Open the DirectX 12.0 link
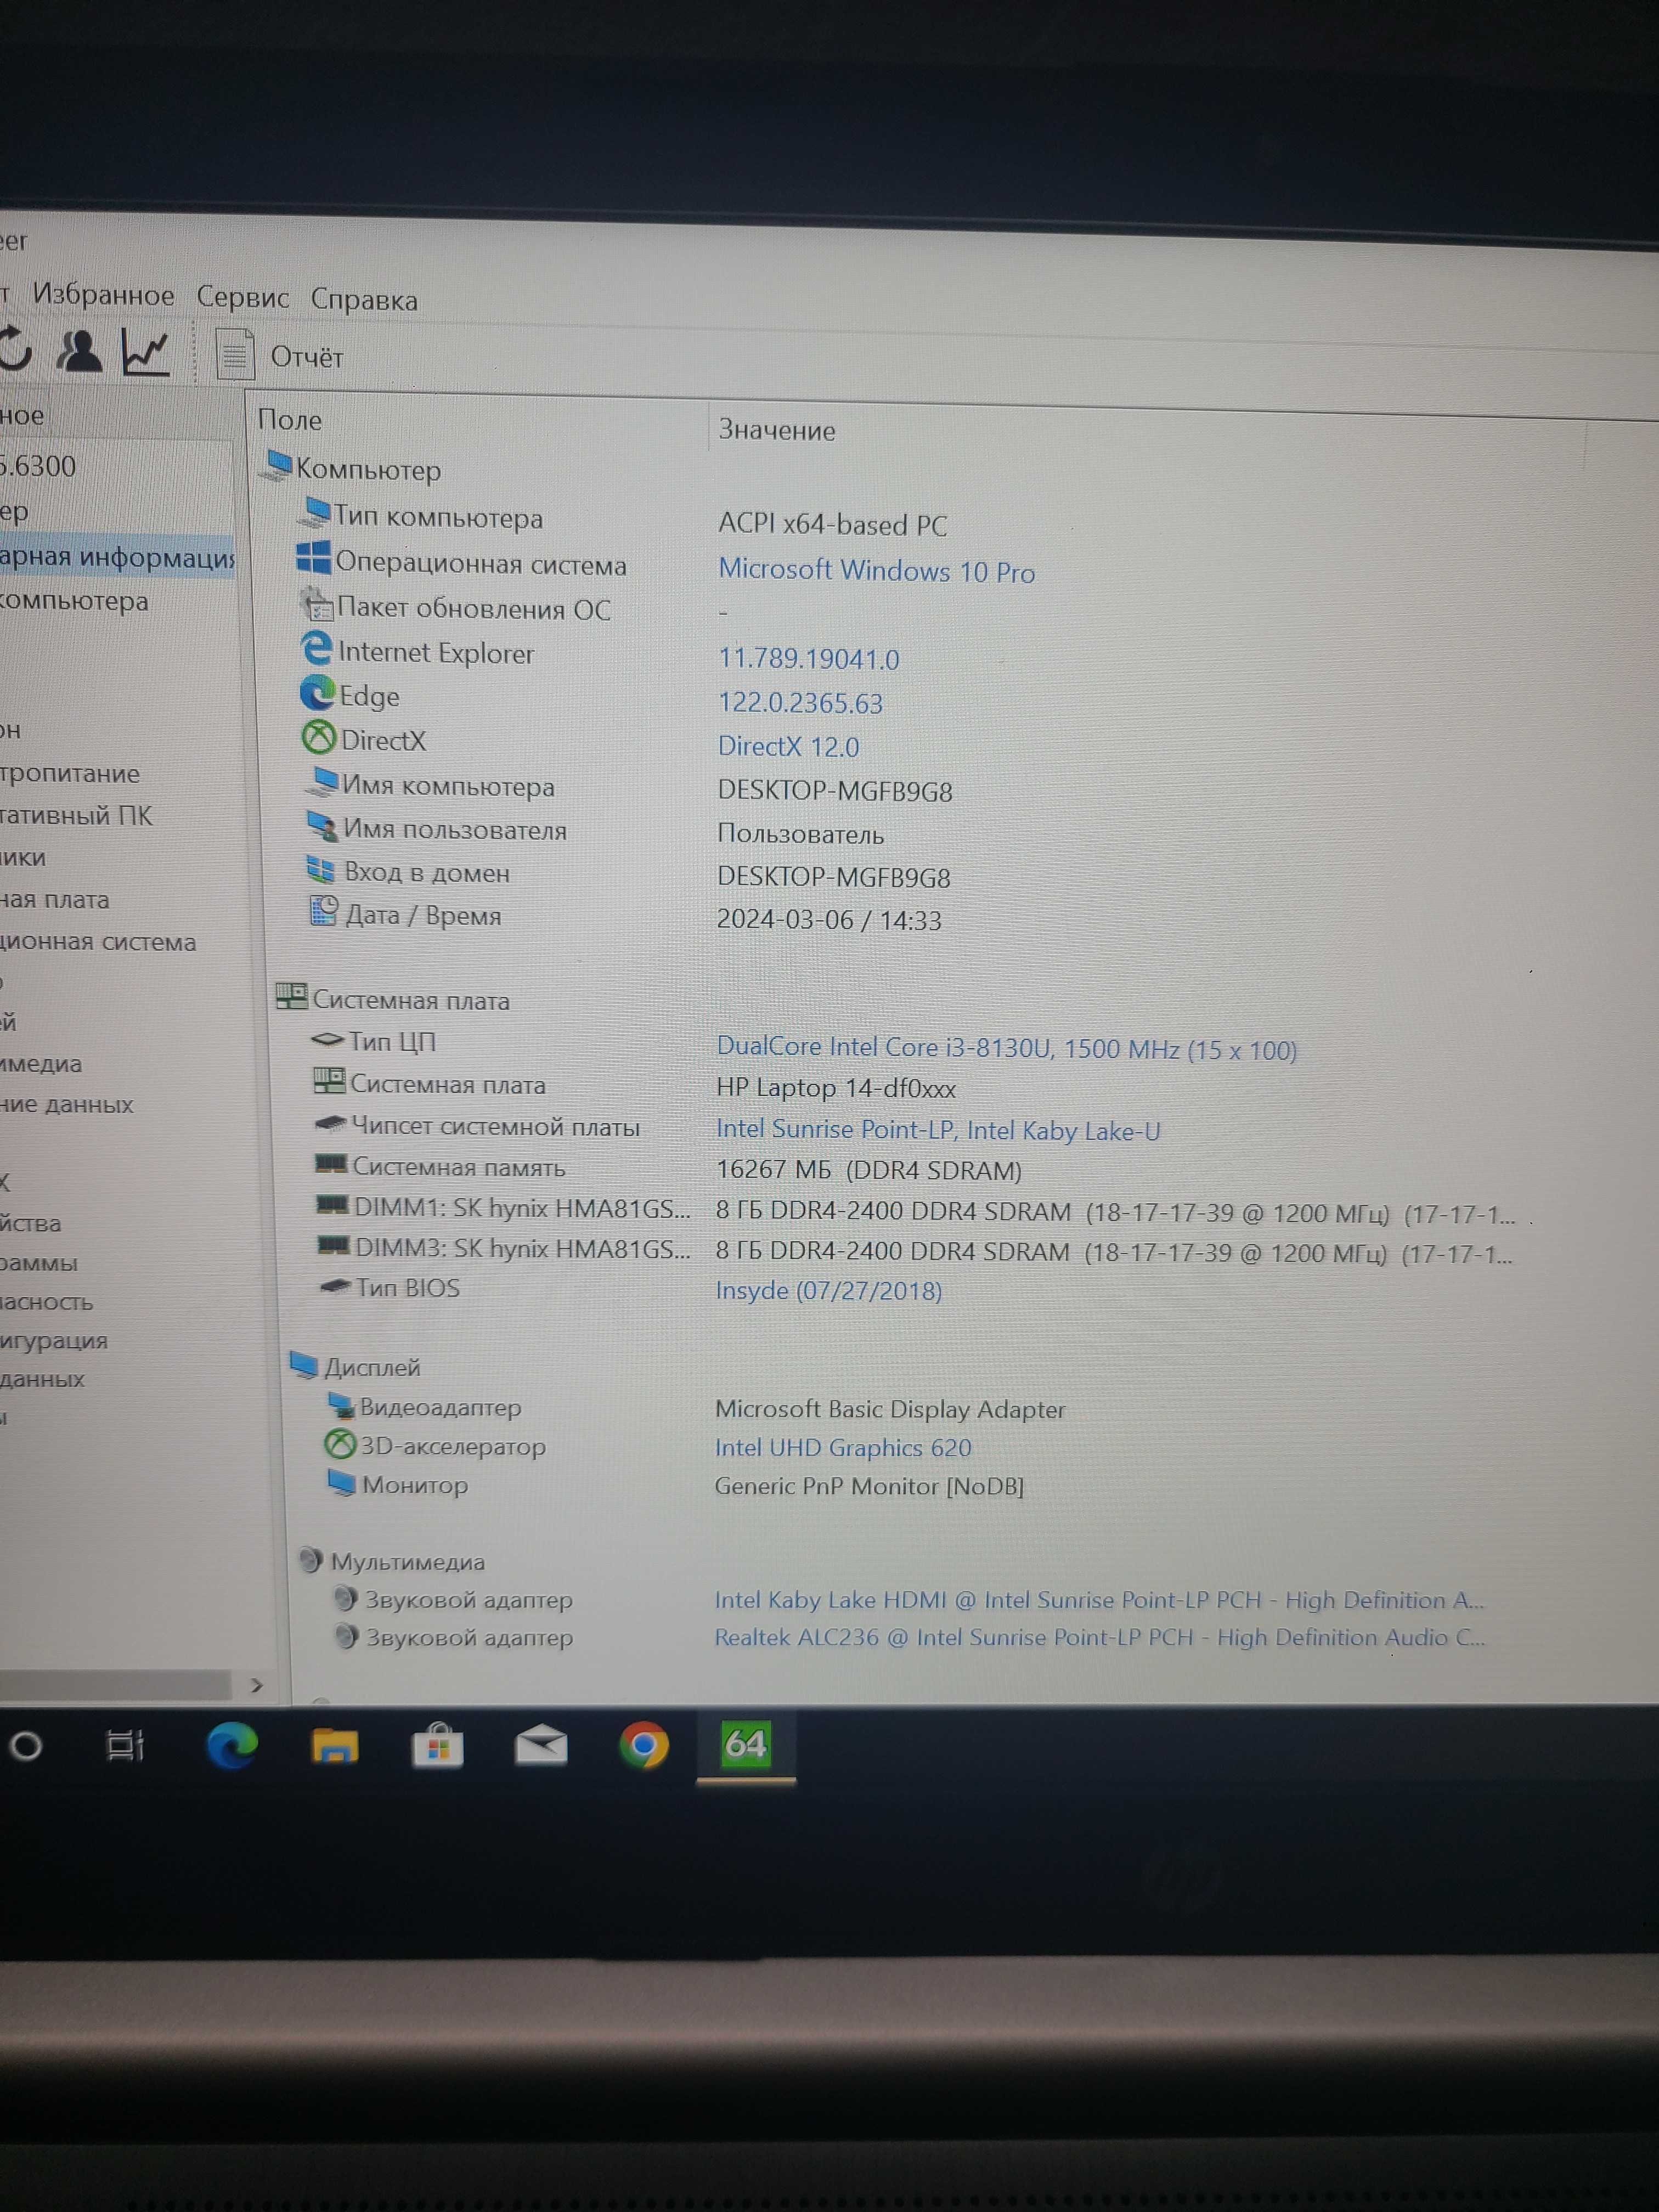The width and height of the screenshot is (1659, 2212). 788,746
